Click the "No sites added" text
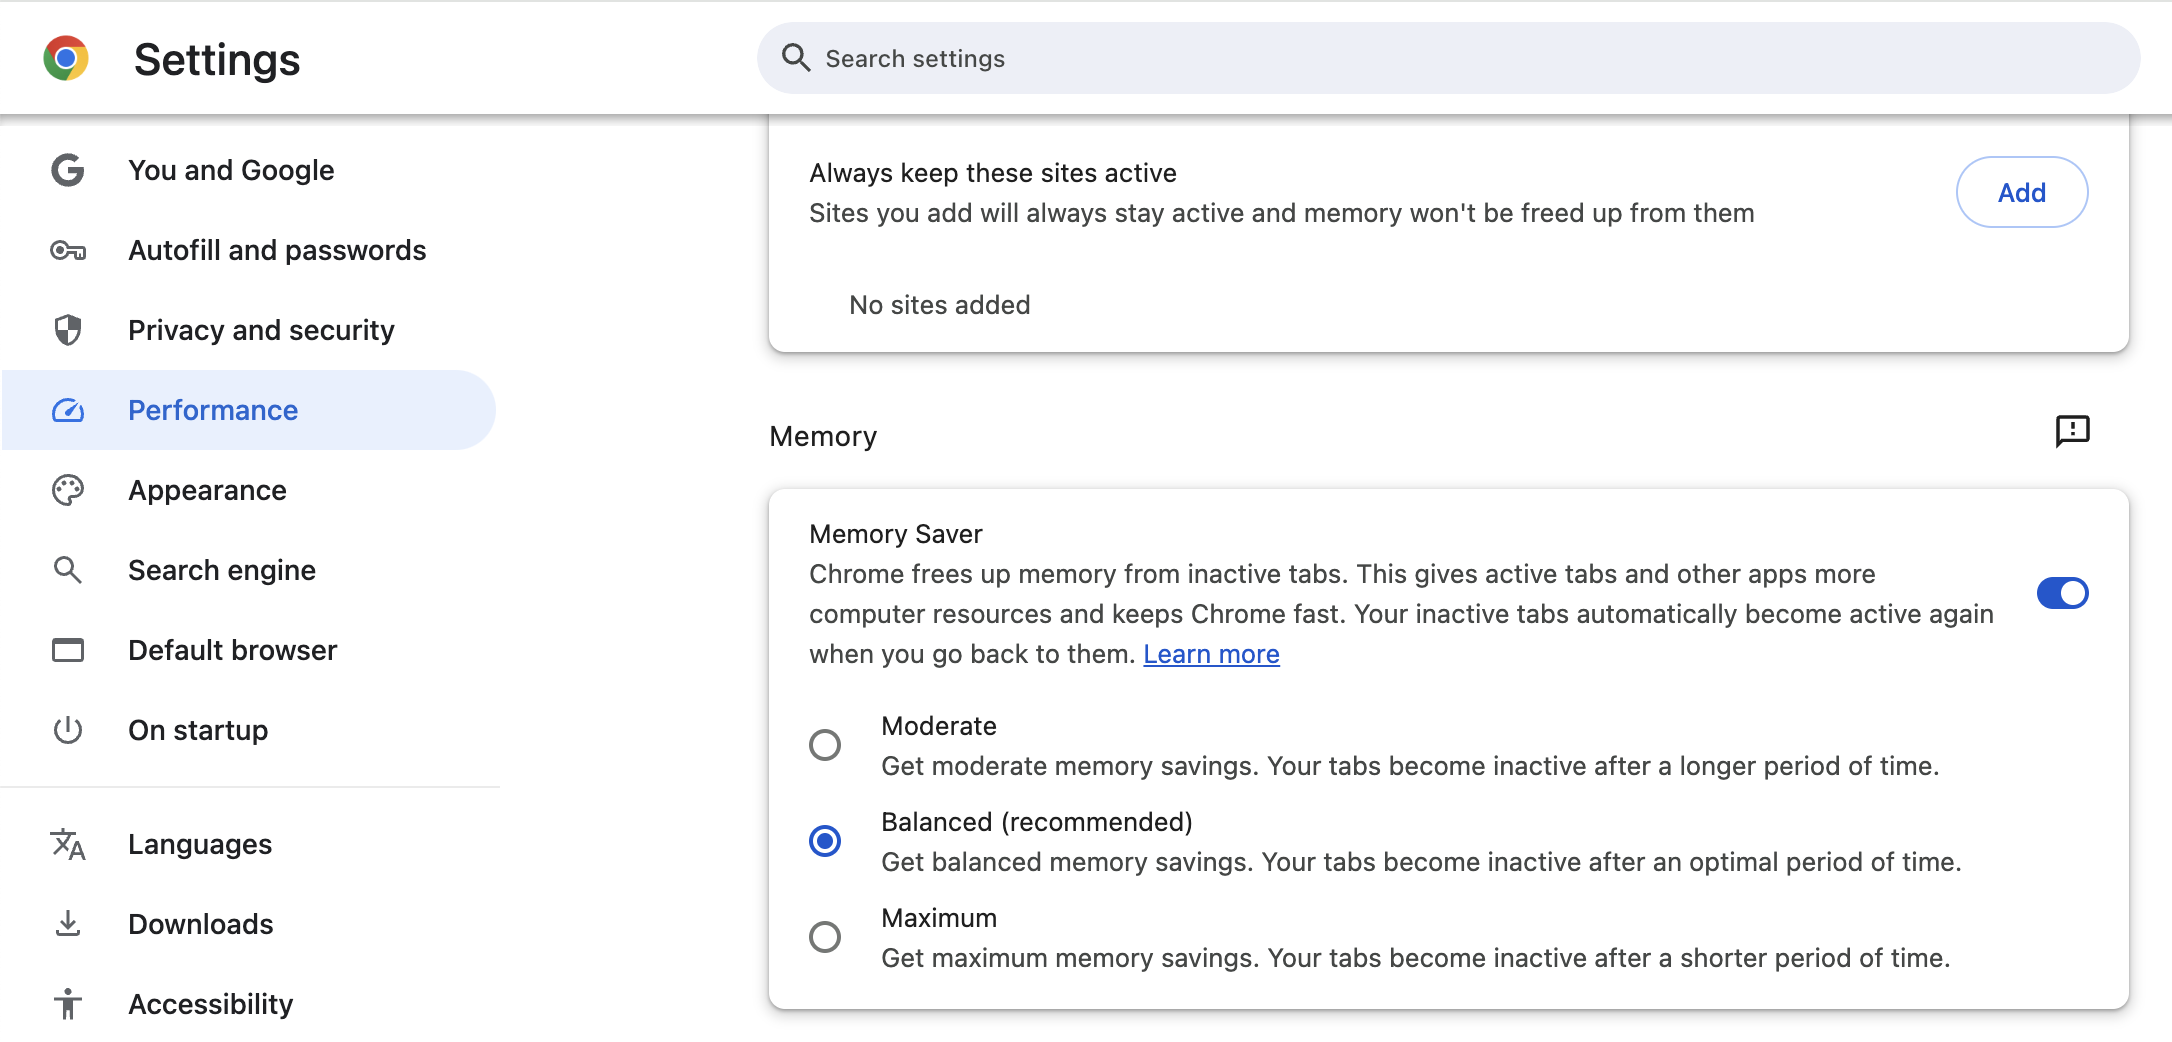This screenshot has width=2172, height=1042. (x=939, y=305)
